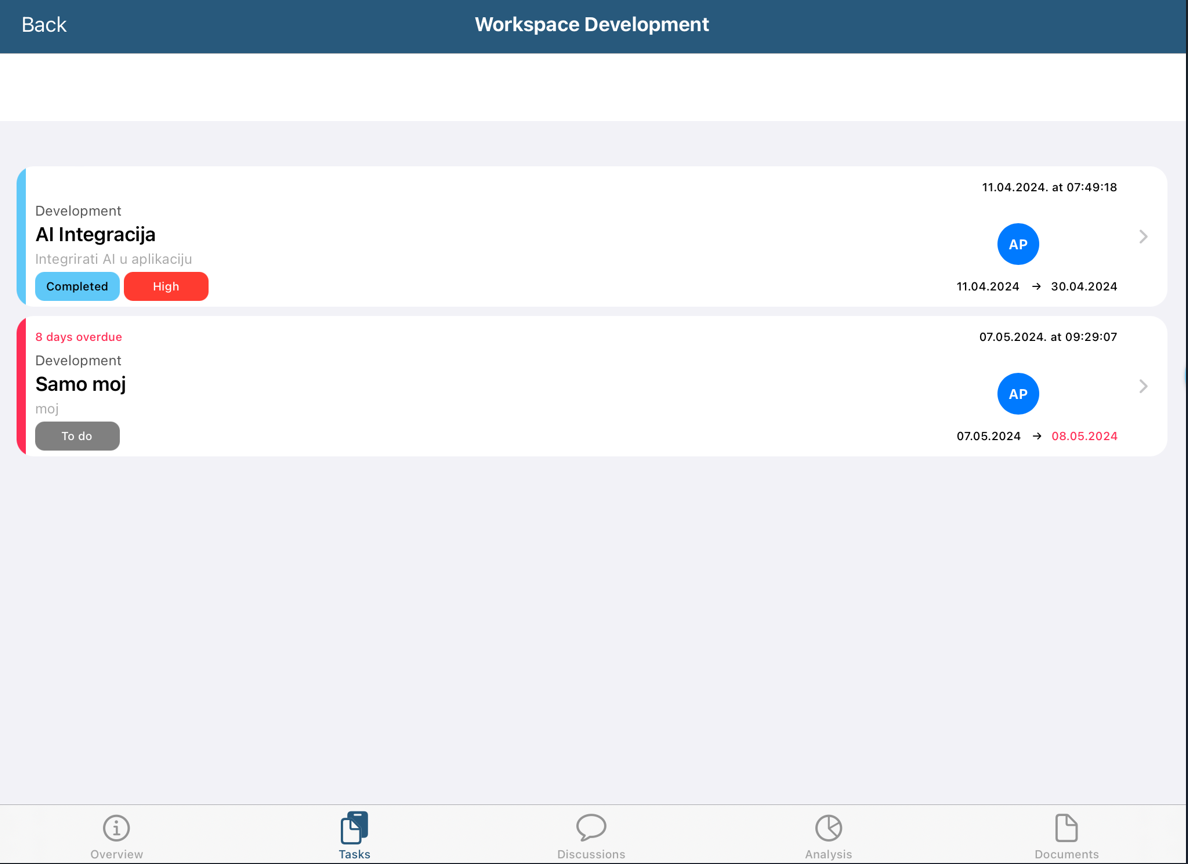Go back using the Back button
The height and width of the screenshot is (864, 1188).
[x=44, y=25]
